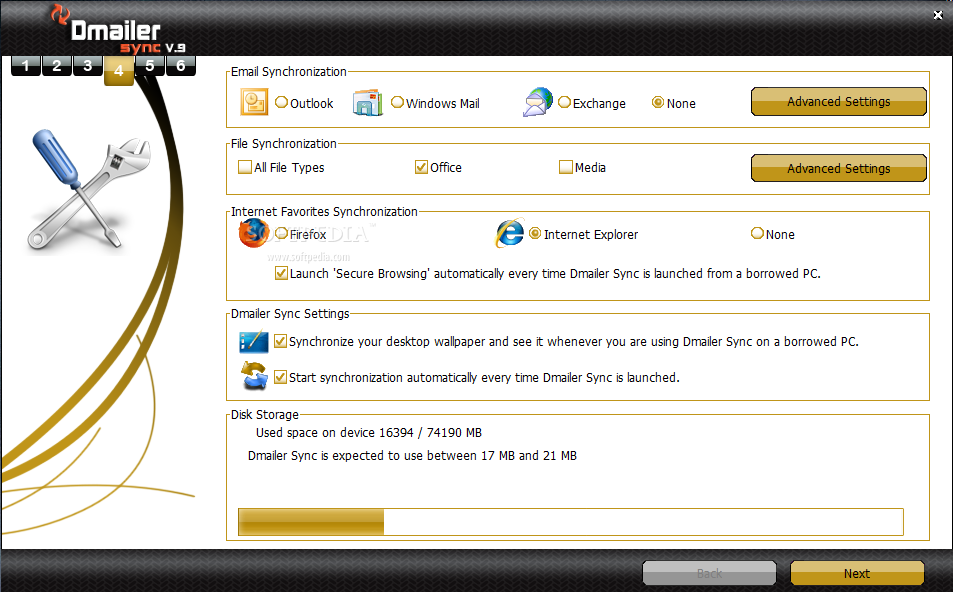This screenshot has height=592, width=953.
Task: Click the Windows Mail icon
Action: pos(368,102)
